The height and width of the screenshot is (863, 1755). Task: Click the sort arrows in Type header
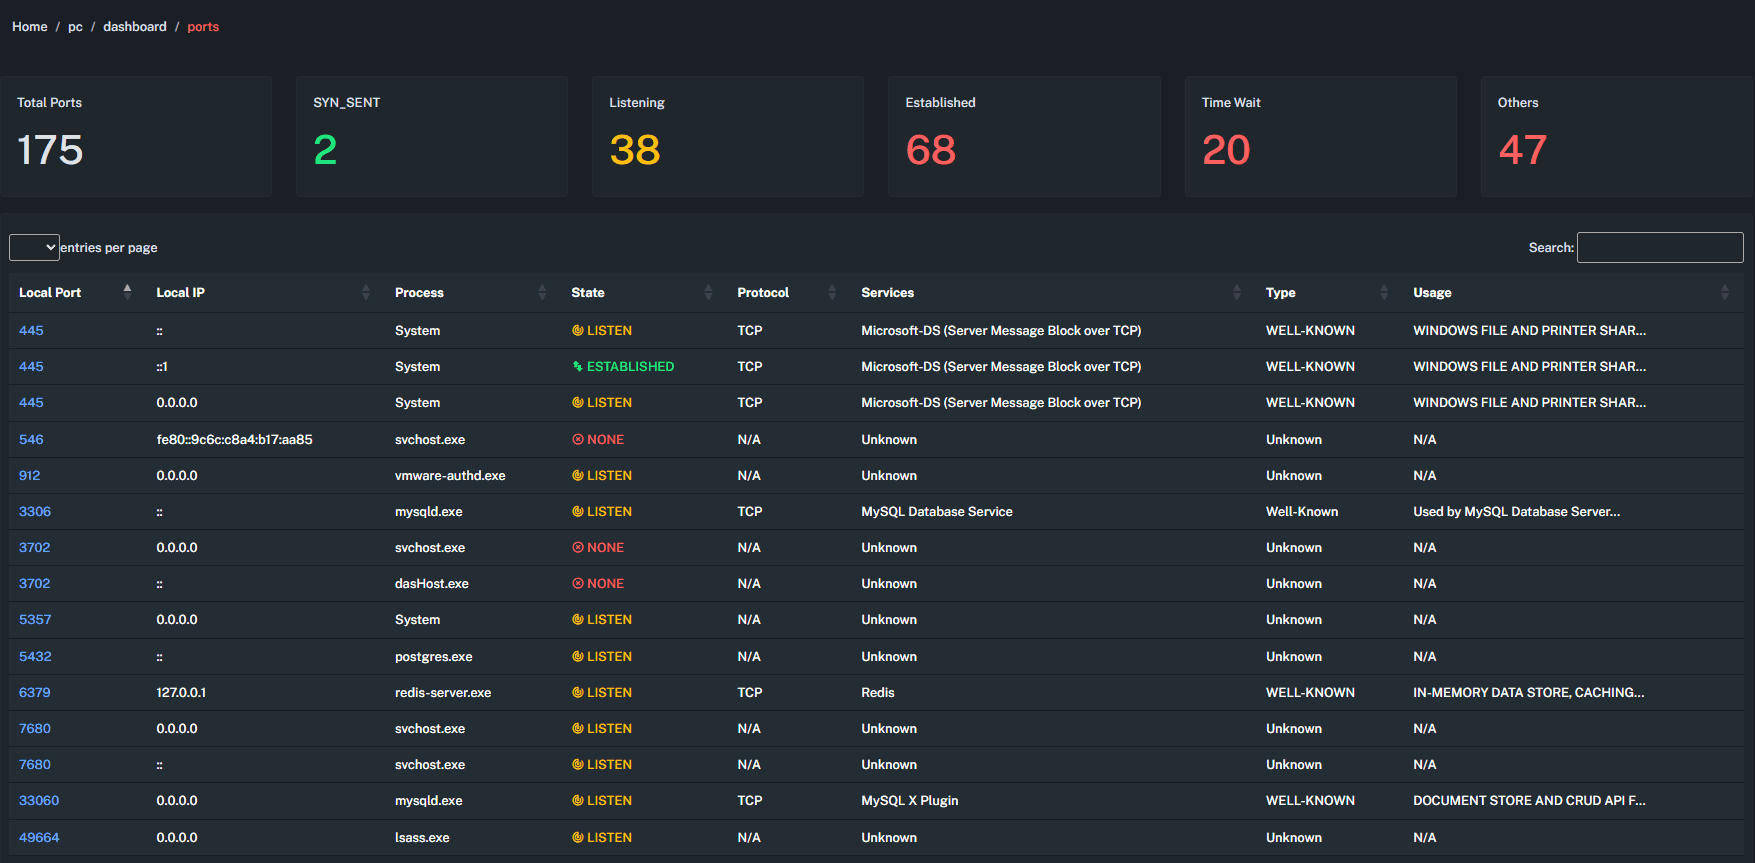(1384, 292)
